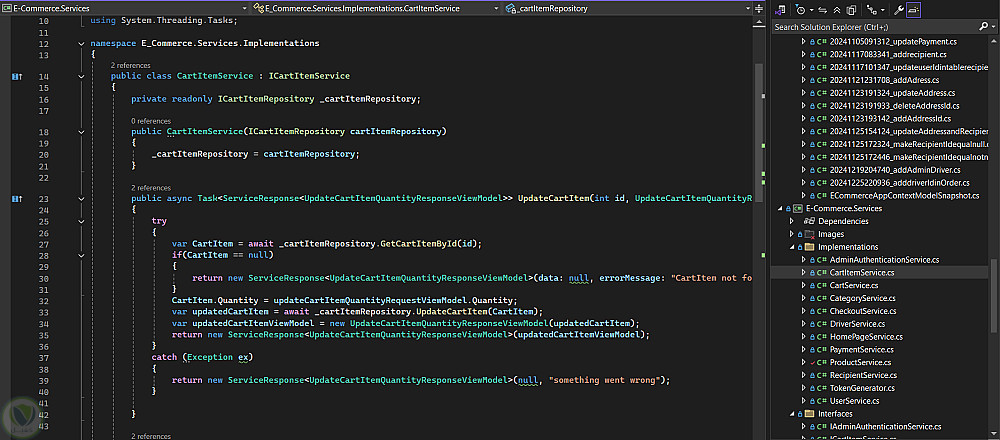Open CategoryService.cs file
1000x440 pixels.
862,298
